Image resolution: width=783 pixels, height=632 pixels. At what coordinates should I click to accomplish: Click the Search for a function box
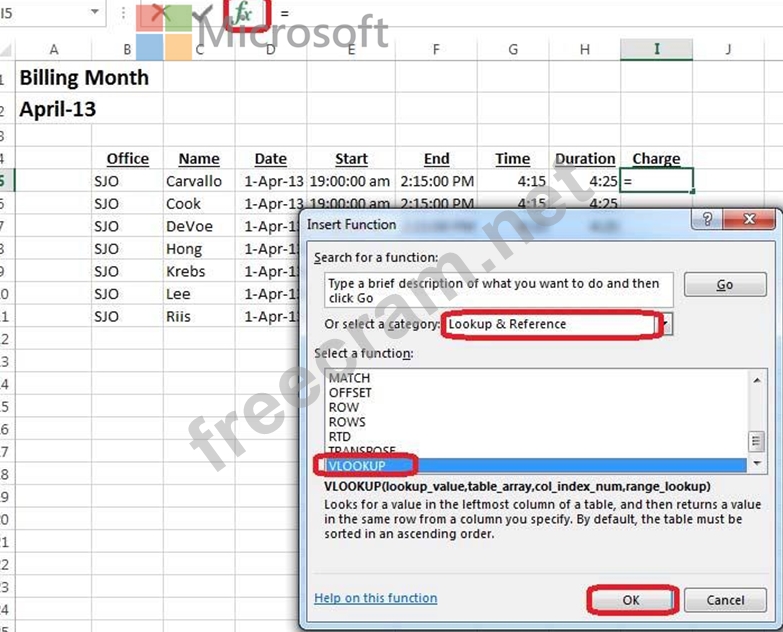pyautogui.click(x=498, y=290)
